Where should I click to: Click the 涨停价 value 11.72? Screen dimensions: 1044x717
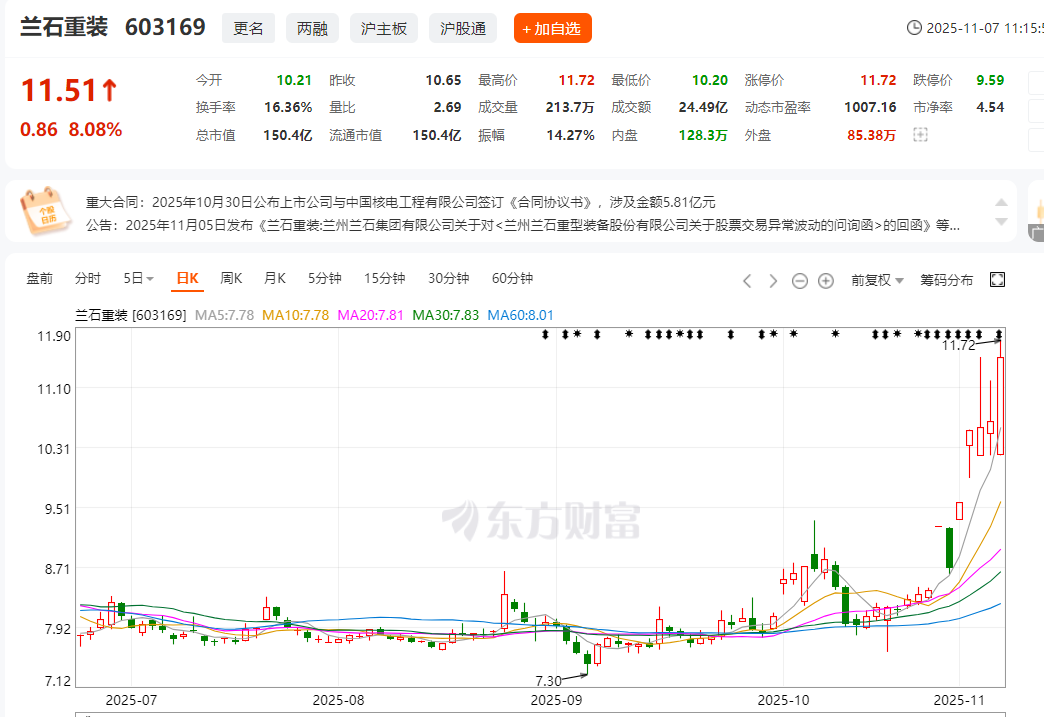878,80
